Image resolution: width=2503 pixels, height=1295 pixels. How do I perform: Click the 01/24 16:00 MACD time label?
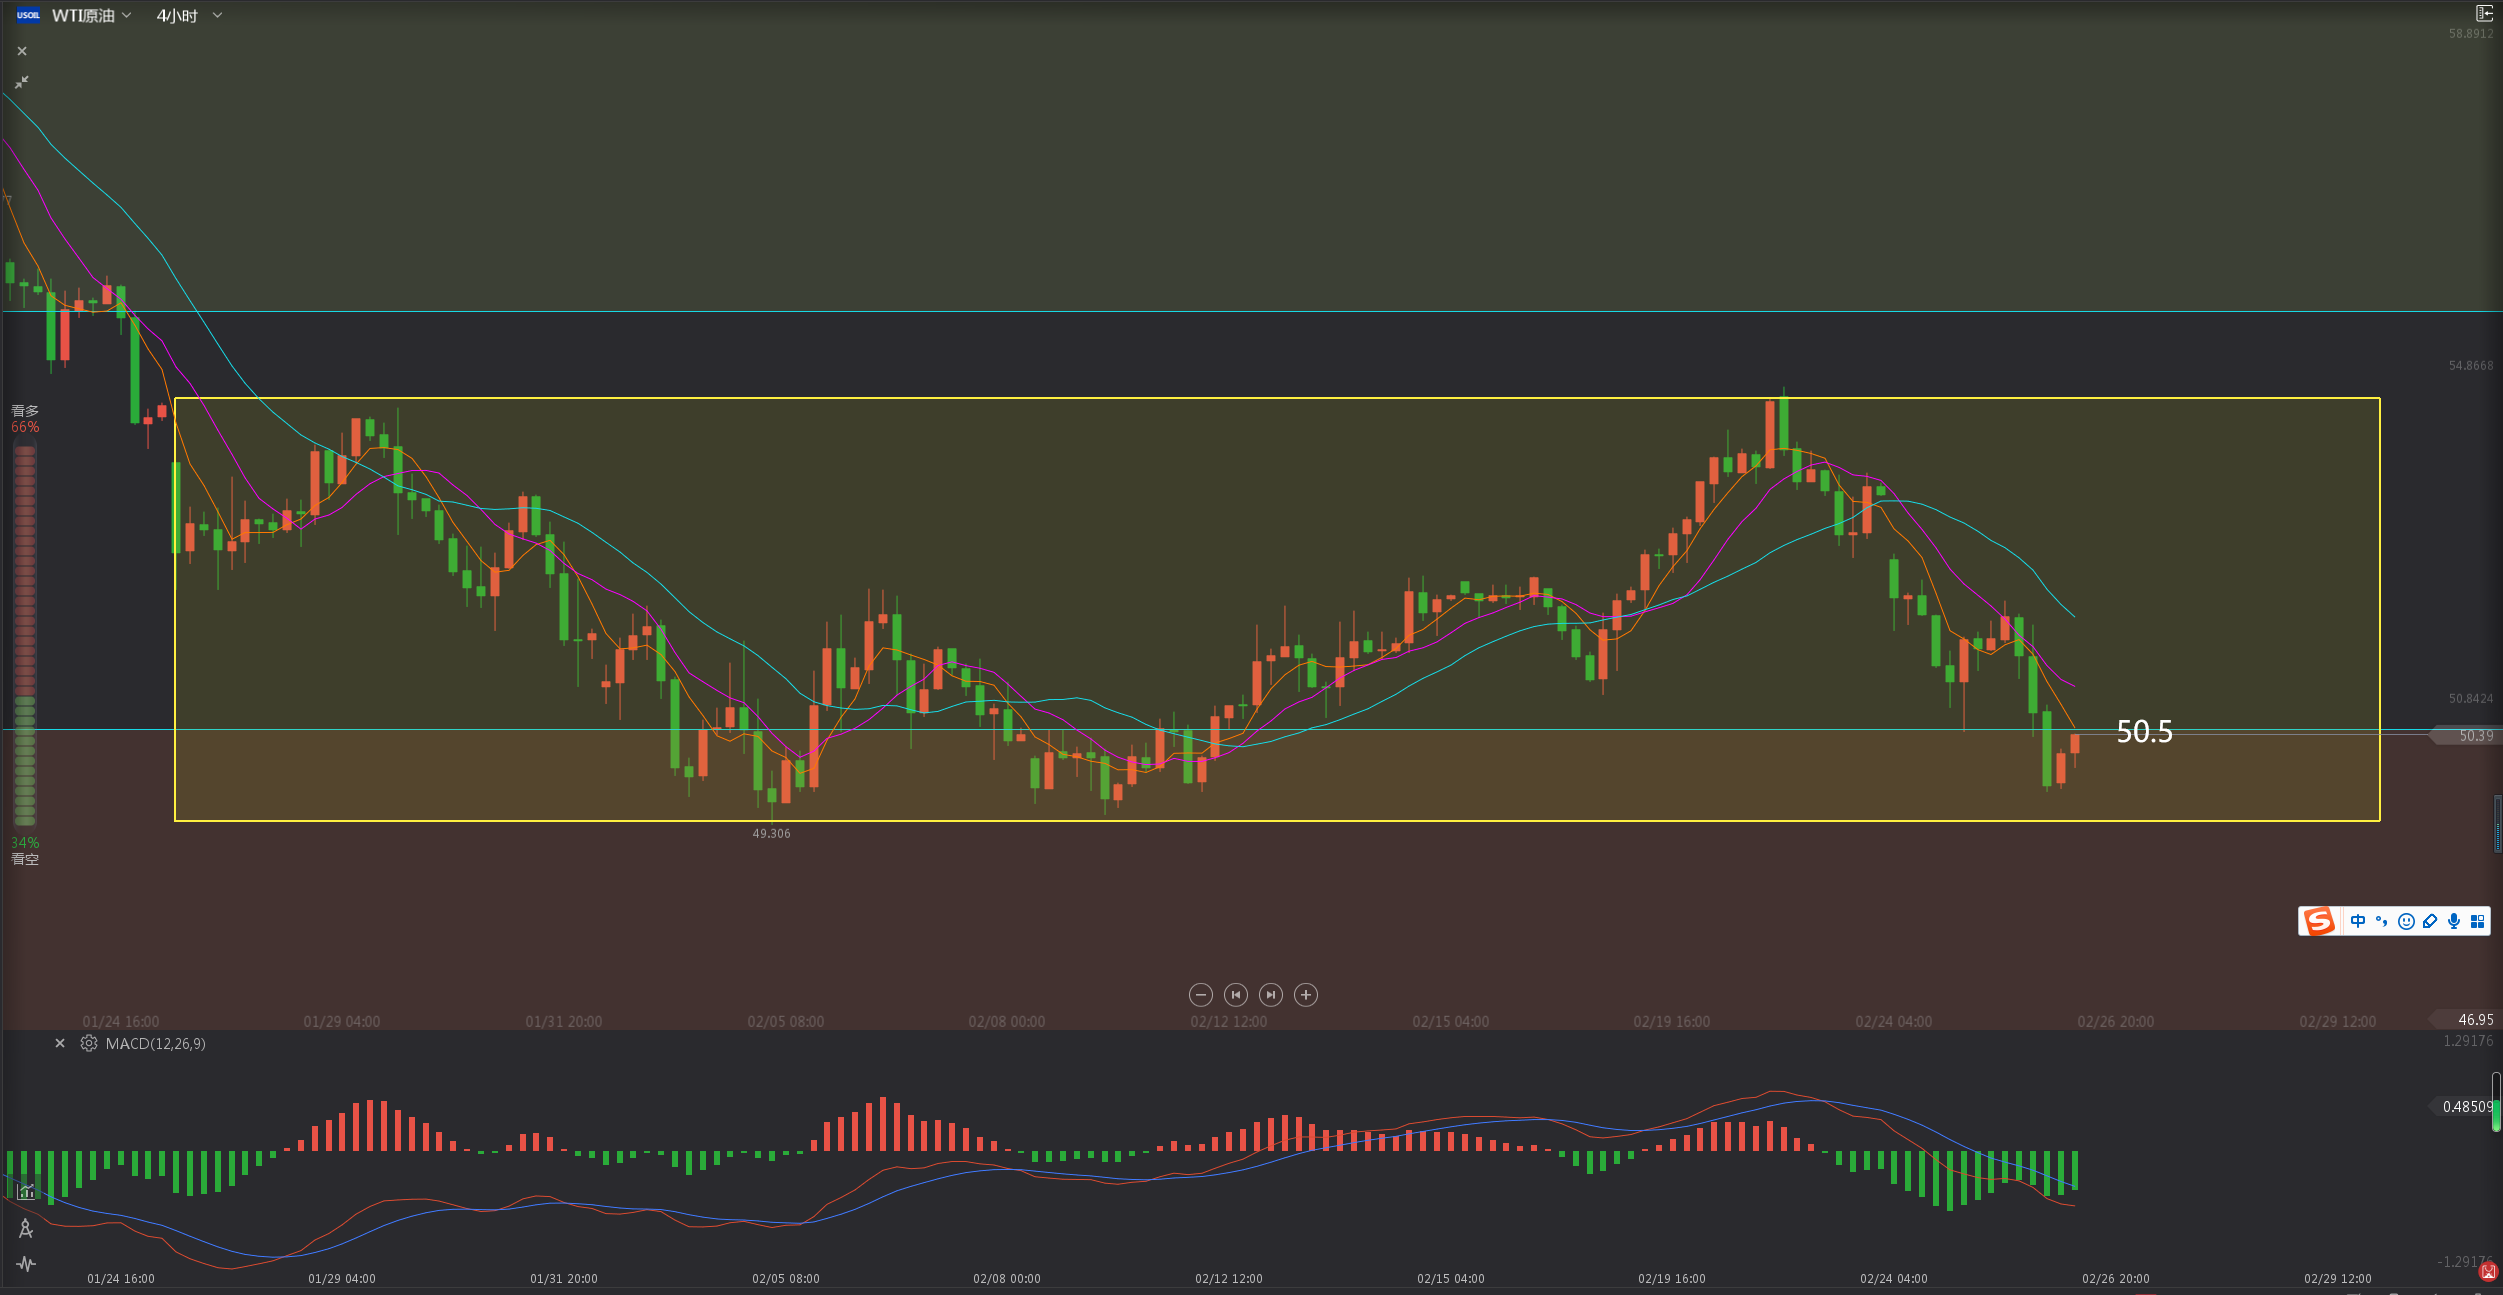point(121,1278)
